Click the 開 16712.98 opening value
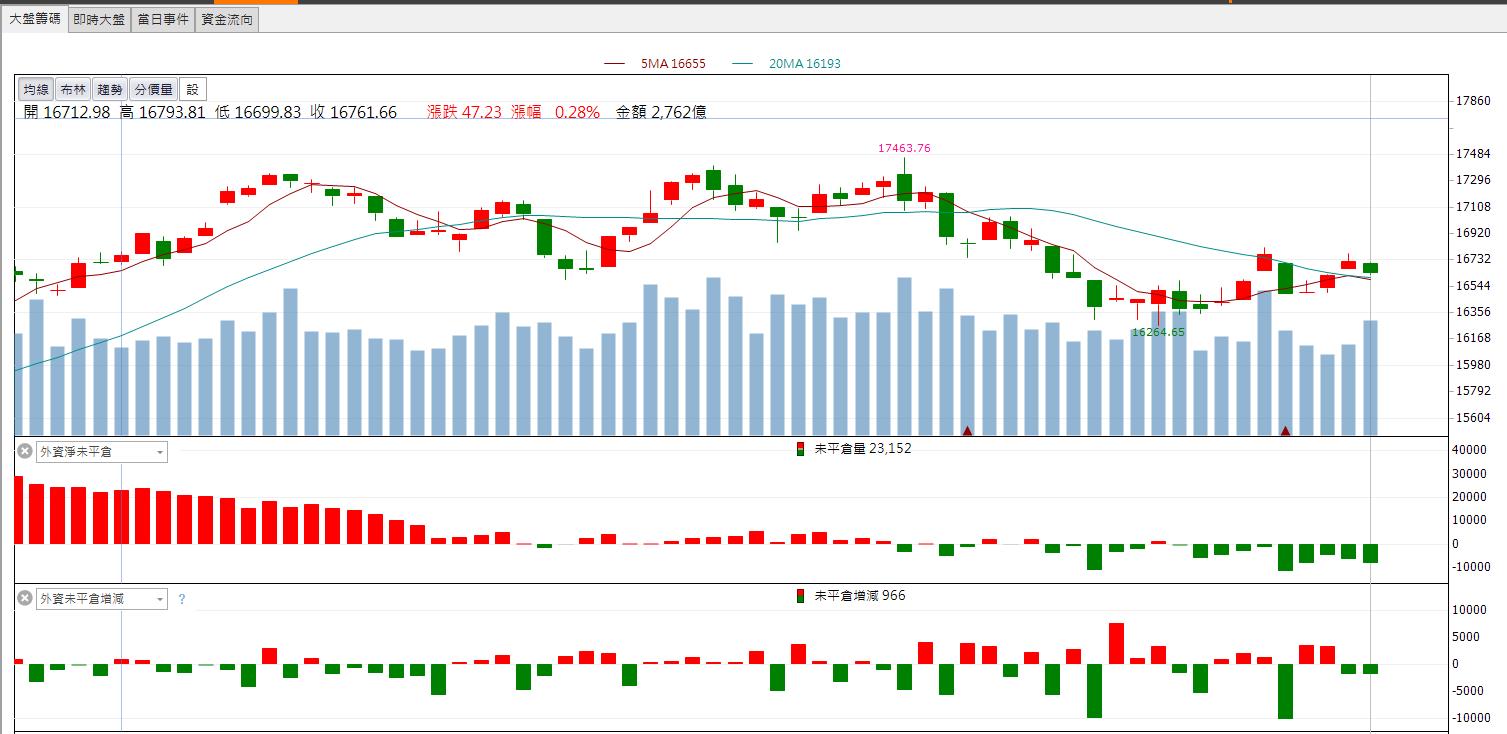 pos(67,112)
